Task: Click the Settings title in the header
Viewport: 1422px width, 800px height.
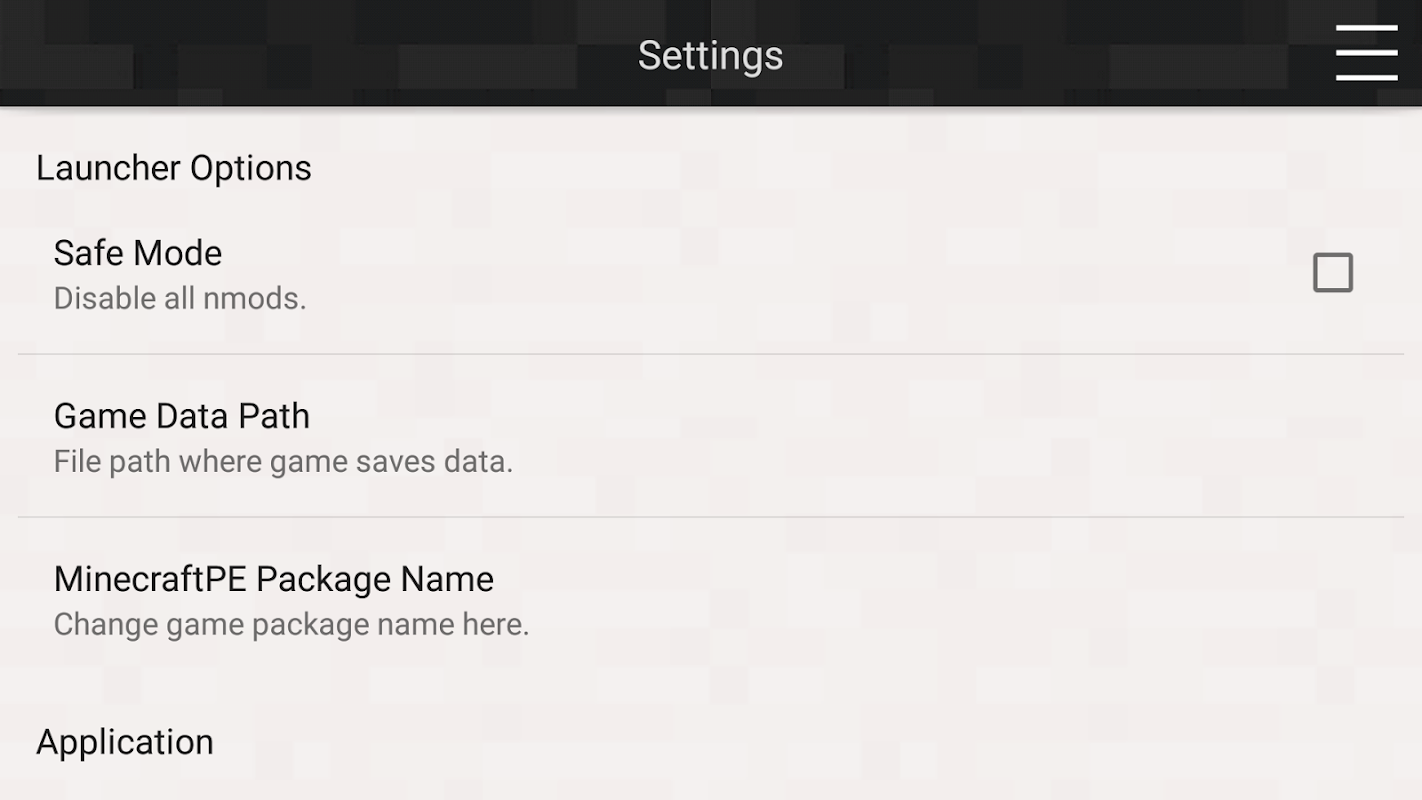Action: 710,55
